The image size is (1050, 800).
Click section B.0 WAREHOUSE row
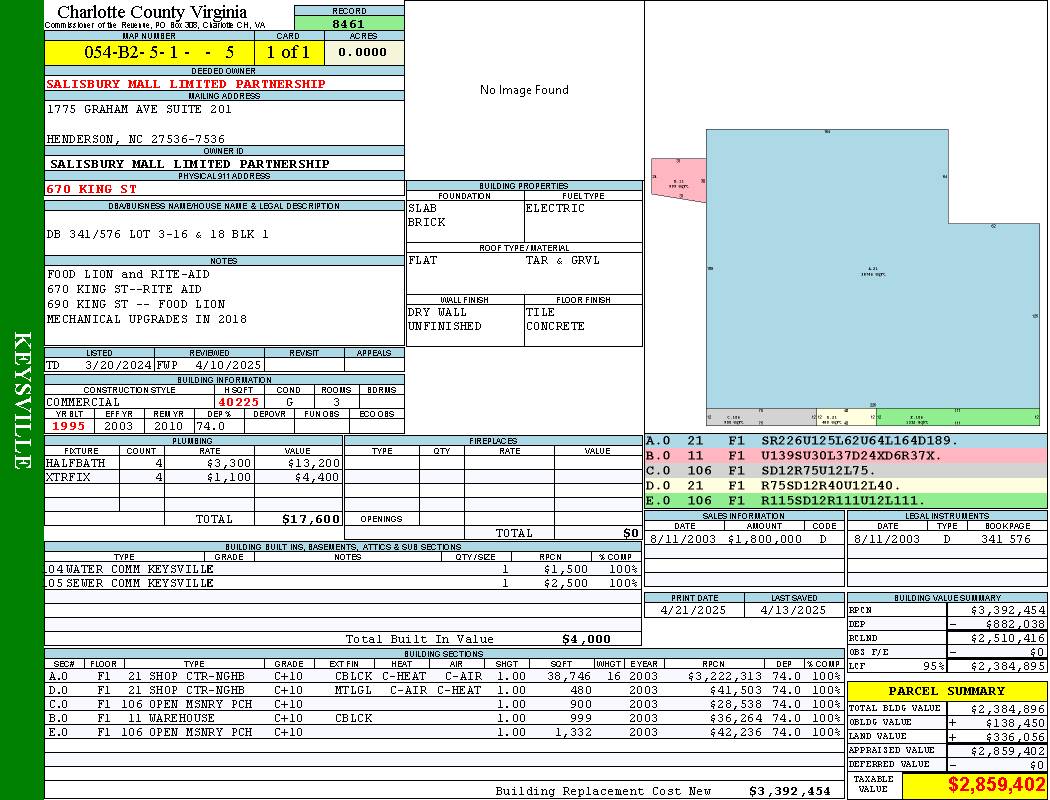[445, 718]
